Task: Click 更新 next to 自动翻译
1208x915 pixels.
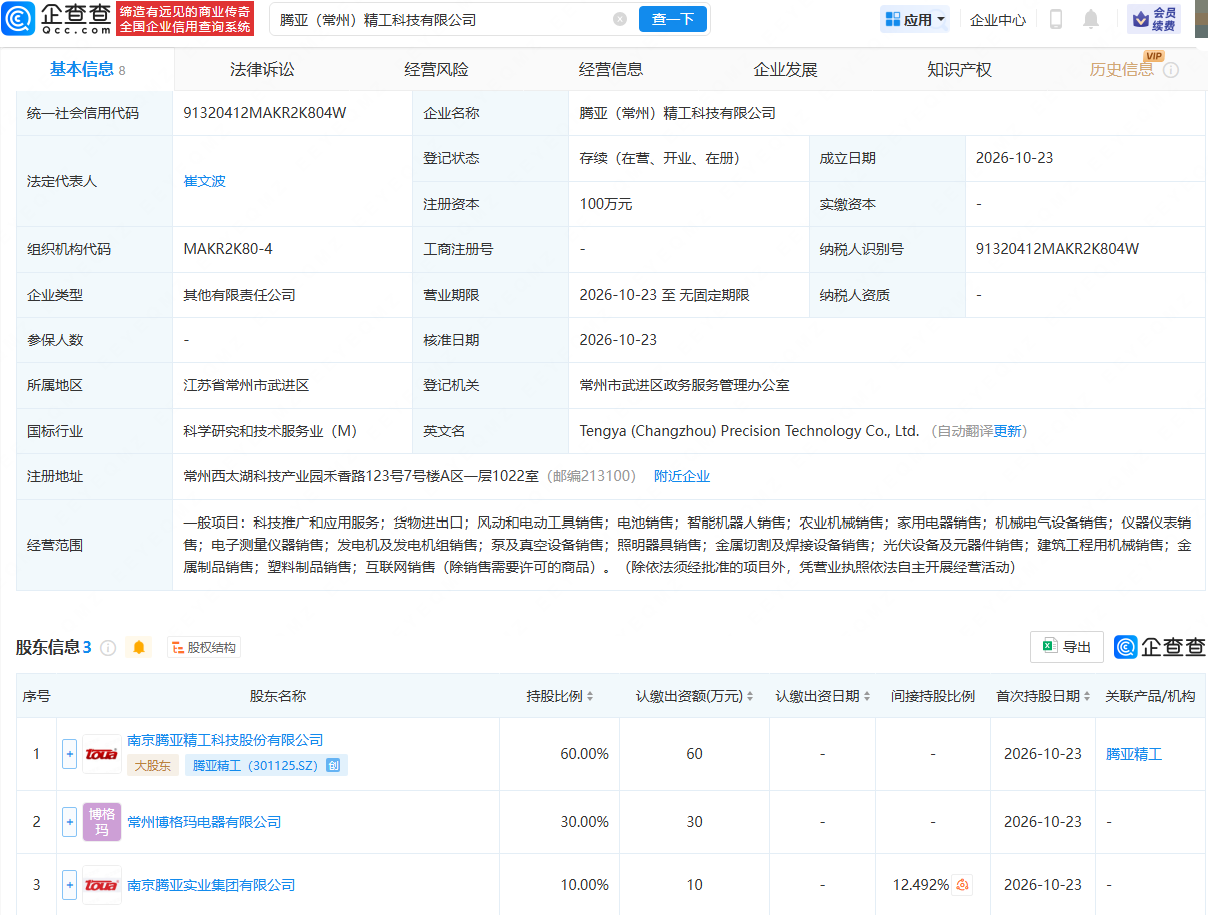Action: [x=1007, y=431]
